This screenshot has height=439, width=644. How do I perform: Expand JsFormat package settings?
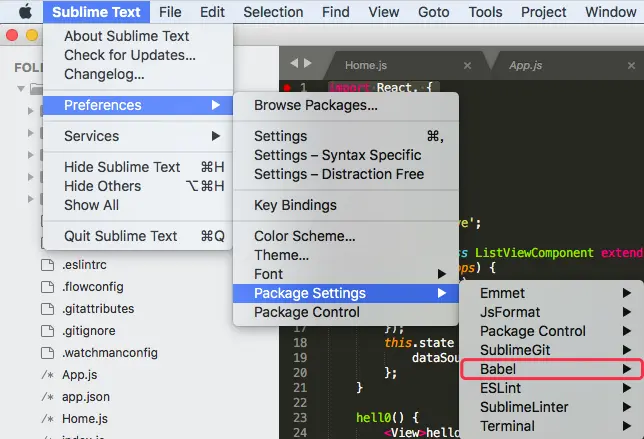[552, 312]
